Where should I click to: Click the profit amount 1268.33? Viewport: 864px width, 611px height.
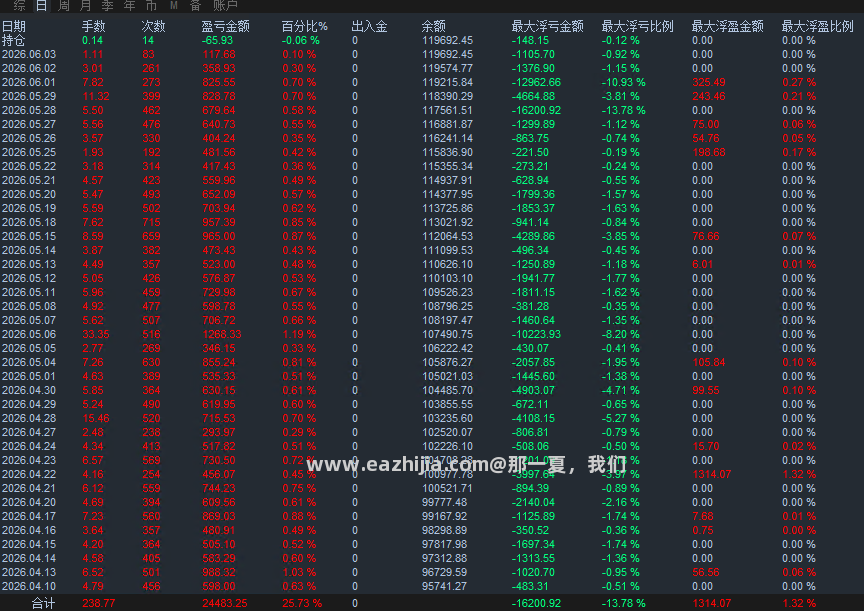pos(222,334)
